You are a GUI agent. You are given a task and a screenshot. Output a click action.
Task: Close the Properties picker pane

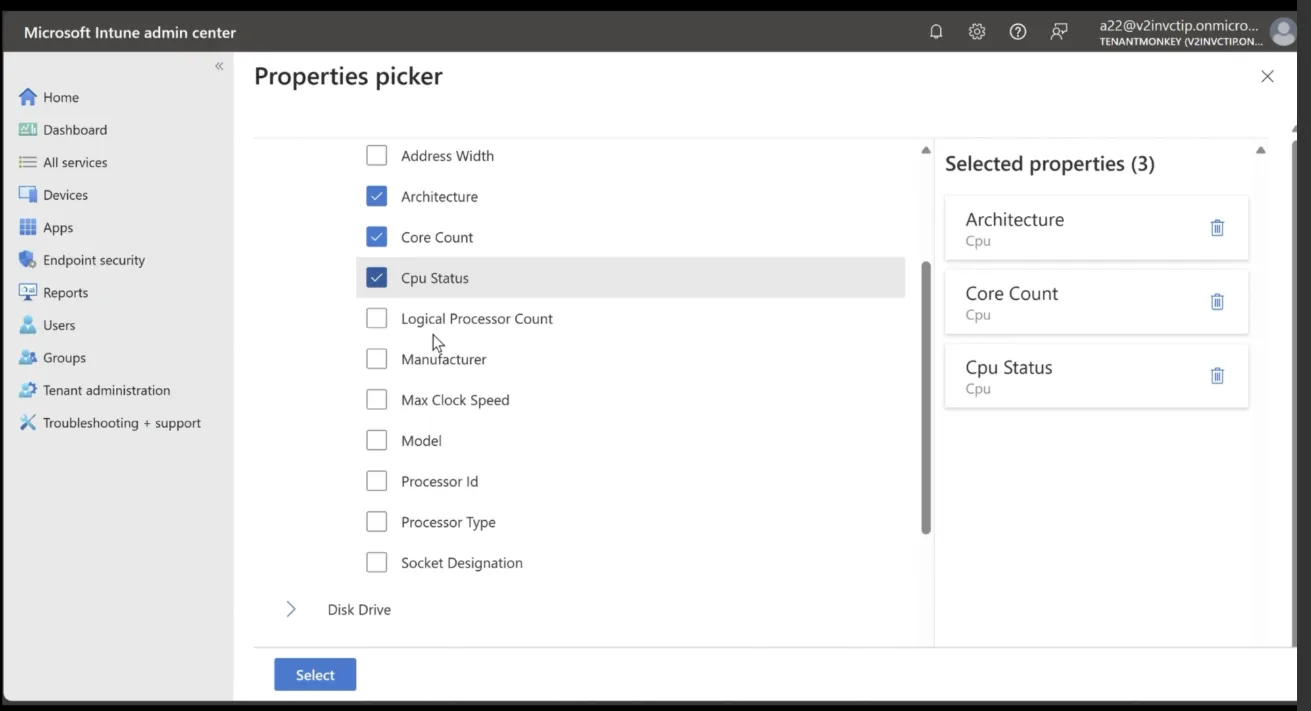(1267, 77)
